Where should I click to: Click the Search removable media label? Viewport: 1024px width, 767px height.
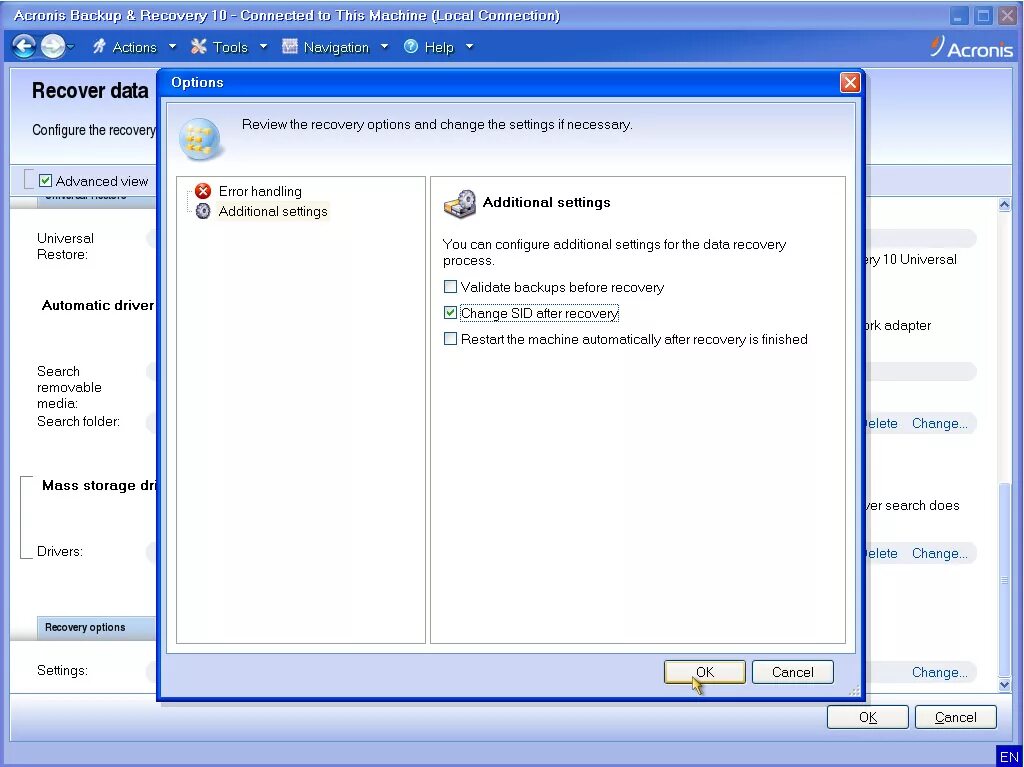tap(69, 387)
